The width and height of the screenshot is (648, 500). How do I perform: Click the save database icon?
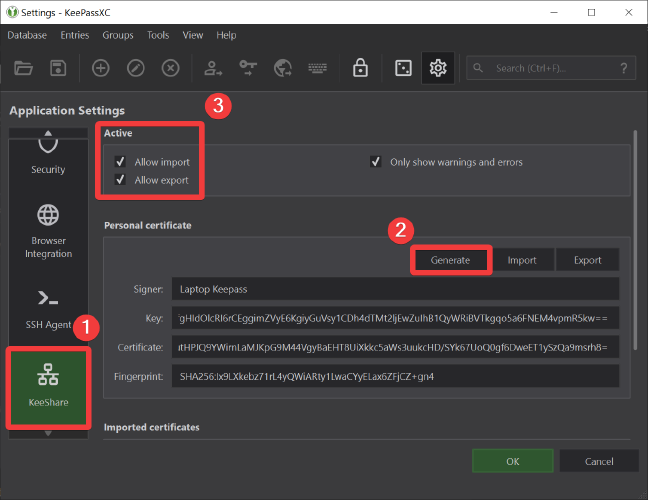pos(59,68)
